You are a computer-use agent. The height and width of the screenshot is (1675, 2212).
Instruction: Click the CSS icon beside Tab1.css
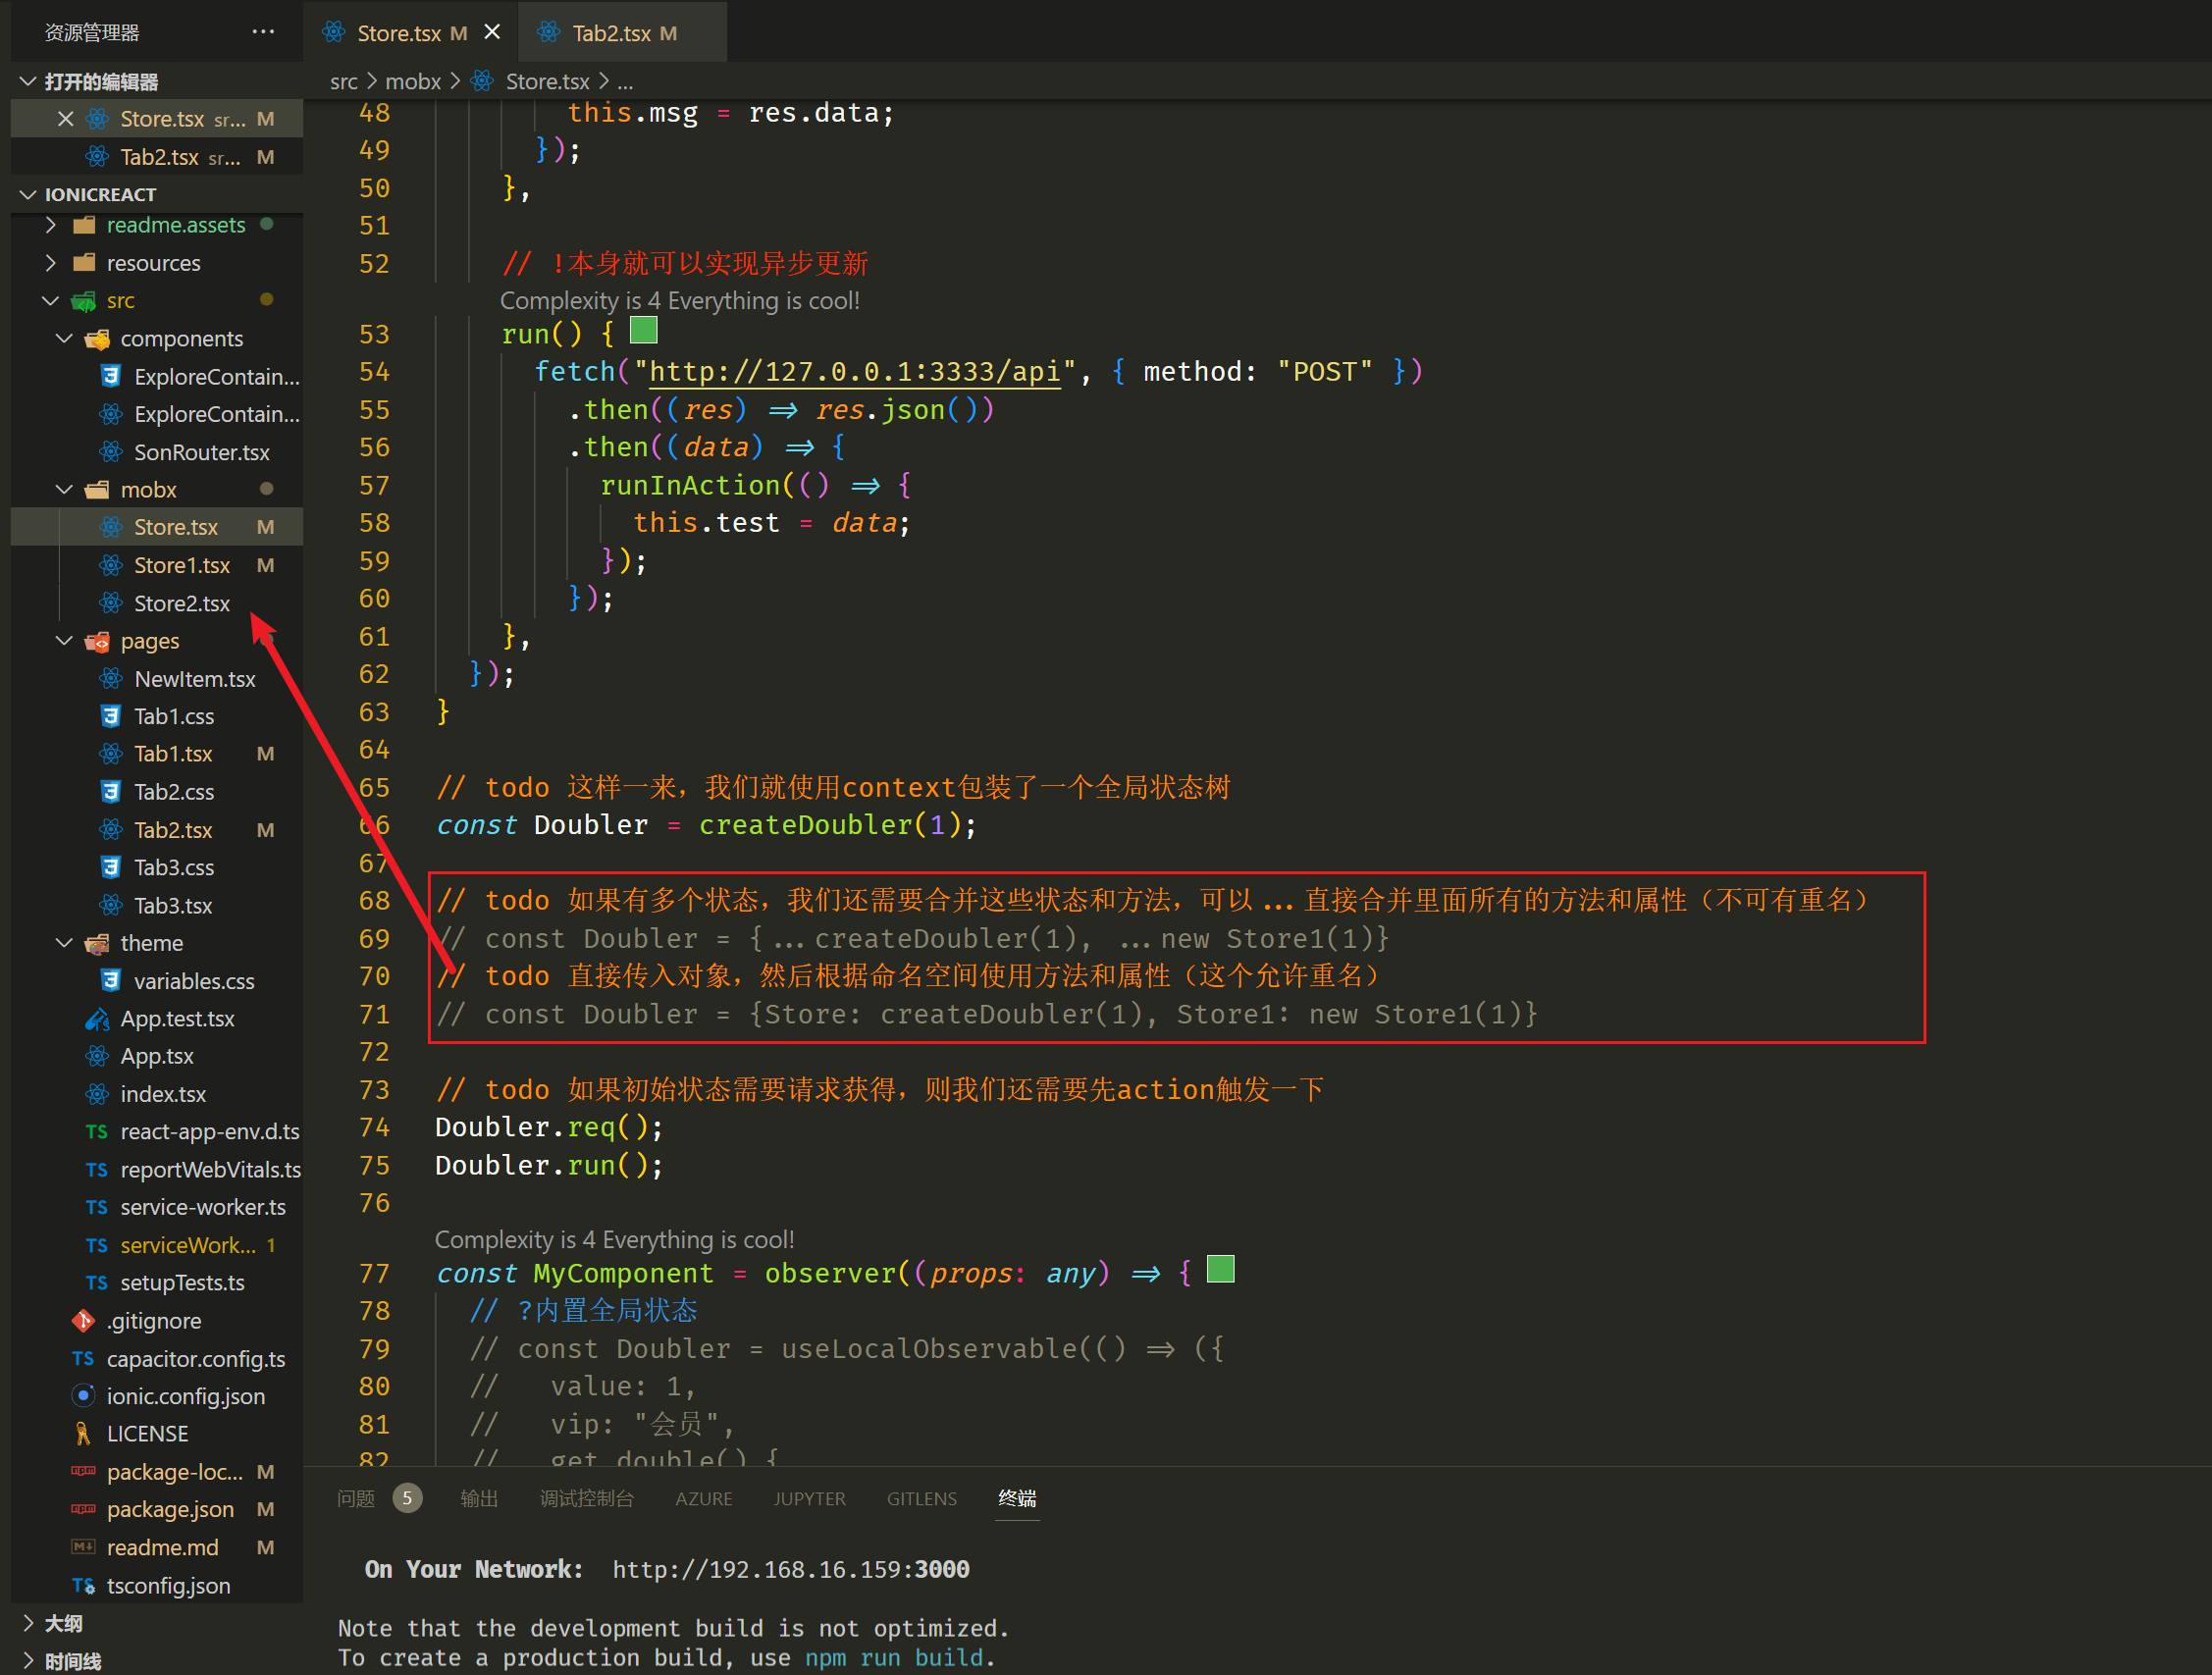point(111,716)
